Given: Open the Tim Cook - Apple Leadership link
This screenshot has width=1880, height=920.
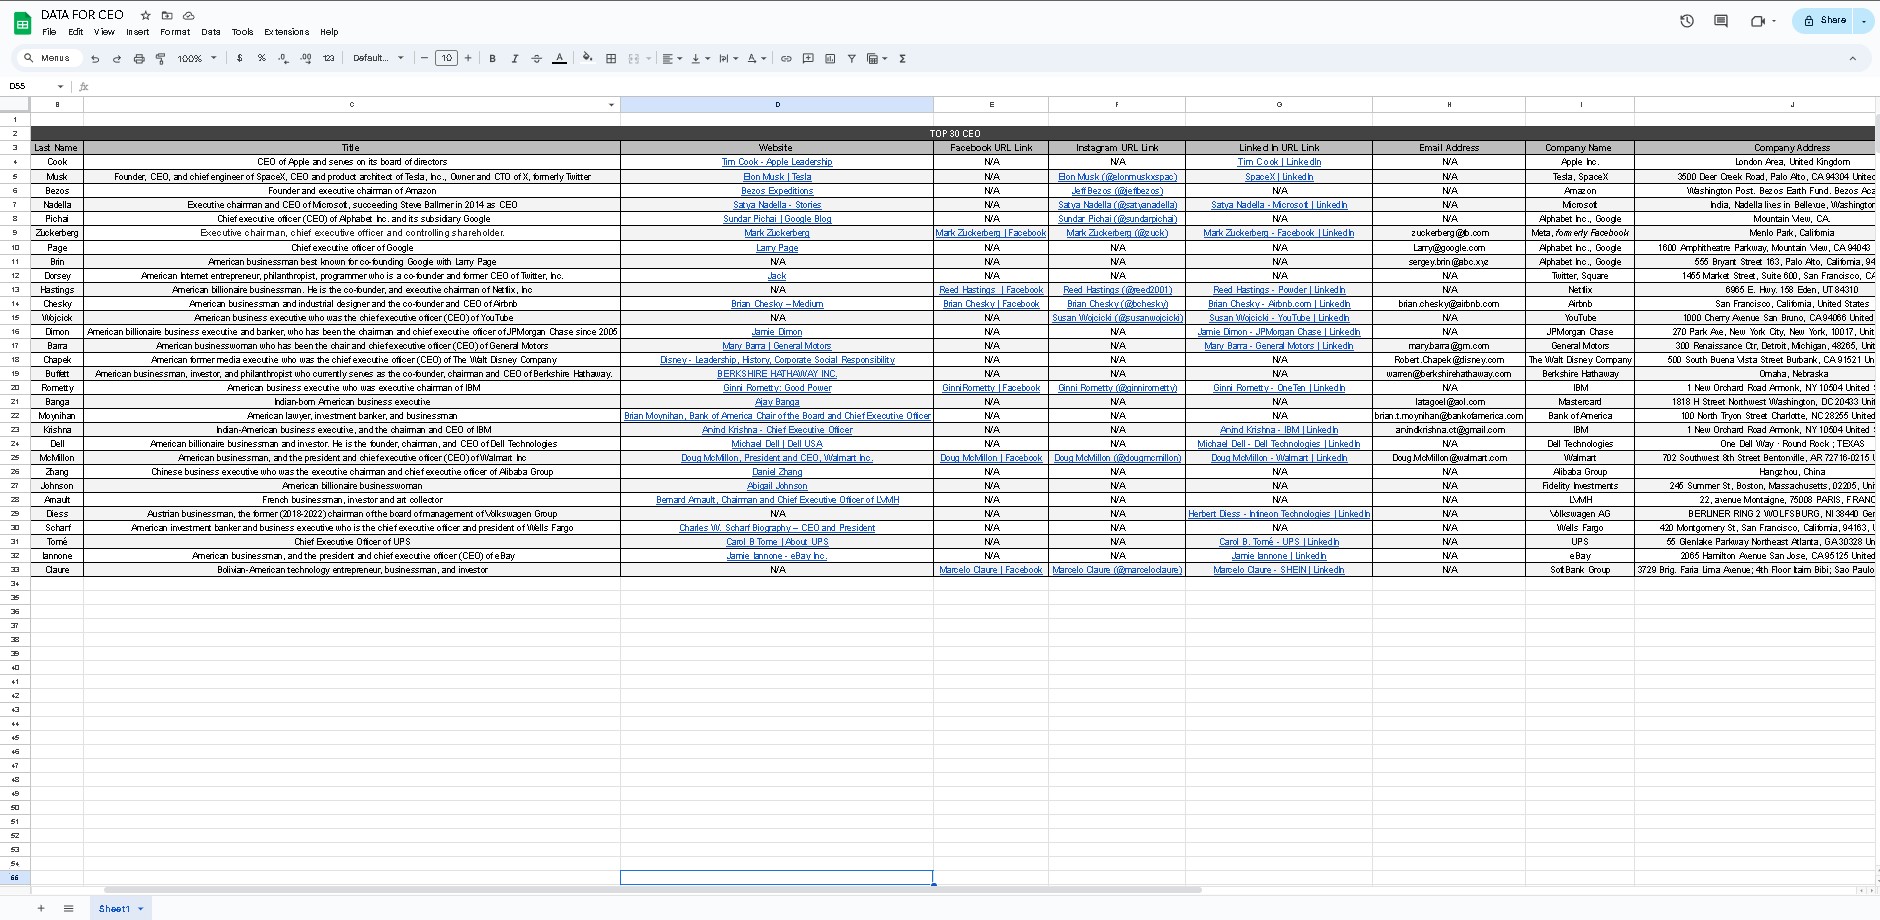Looking at the screenshot, I should 777,162.
